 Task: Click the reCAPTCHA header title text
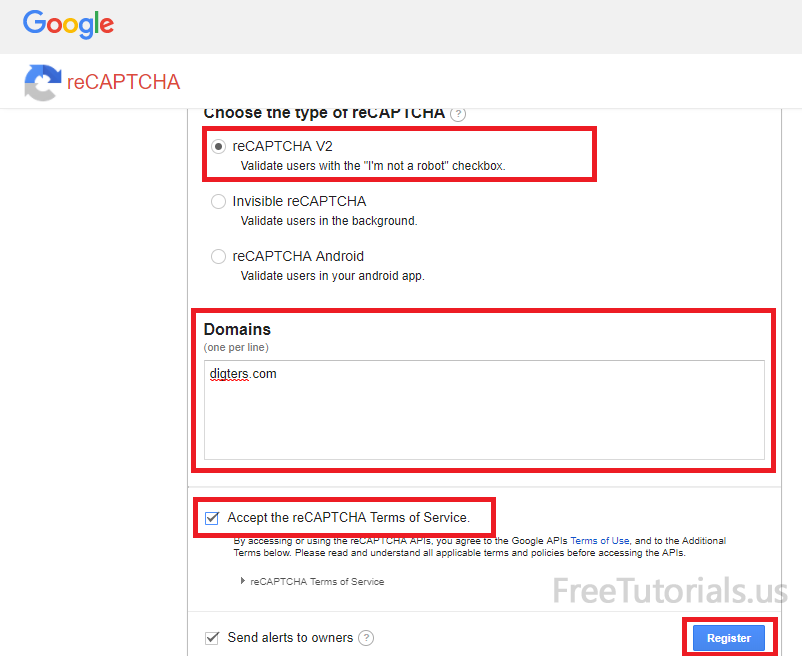[x=123, y=82]
